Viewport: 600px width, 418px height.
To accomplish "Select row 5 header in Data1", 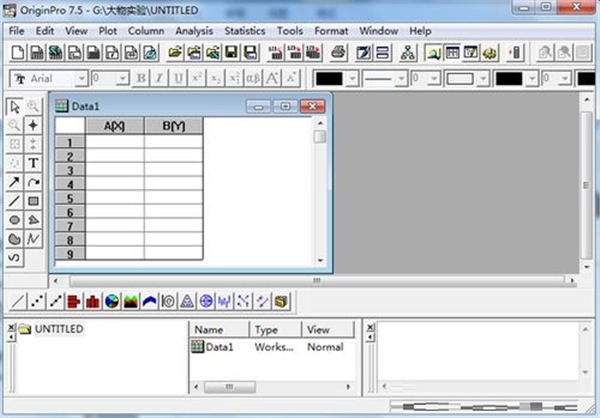I will (70, 199).
